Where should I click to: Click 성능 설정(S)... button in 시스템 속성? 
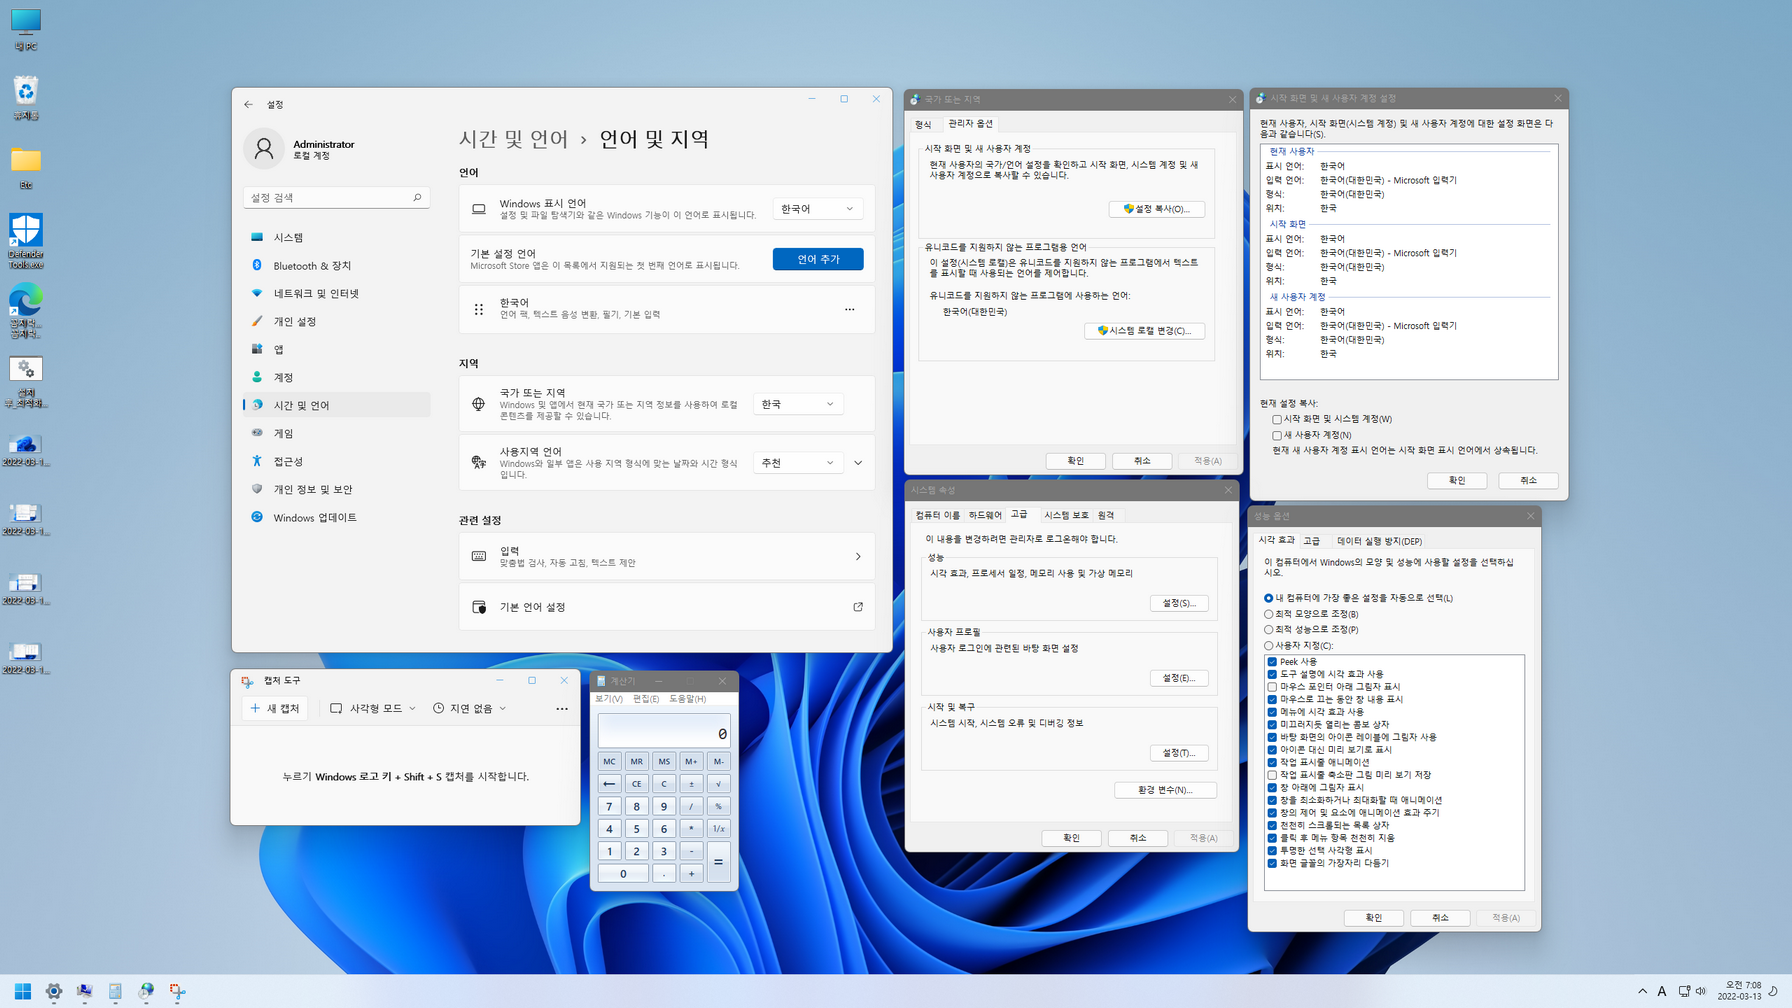click(1179, 603)
